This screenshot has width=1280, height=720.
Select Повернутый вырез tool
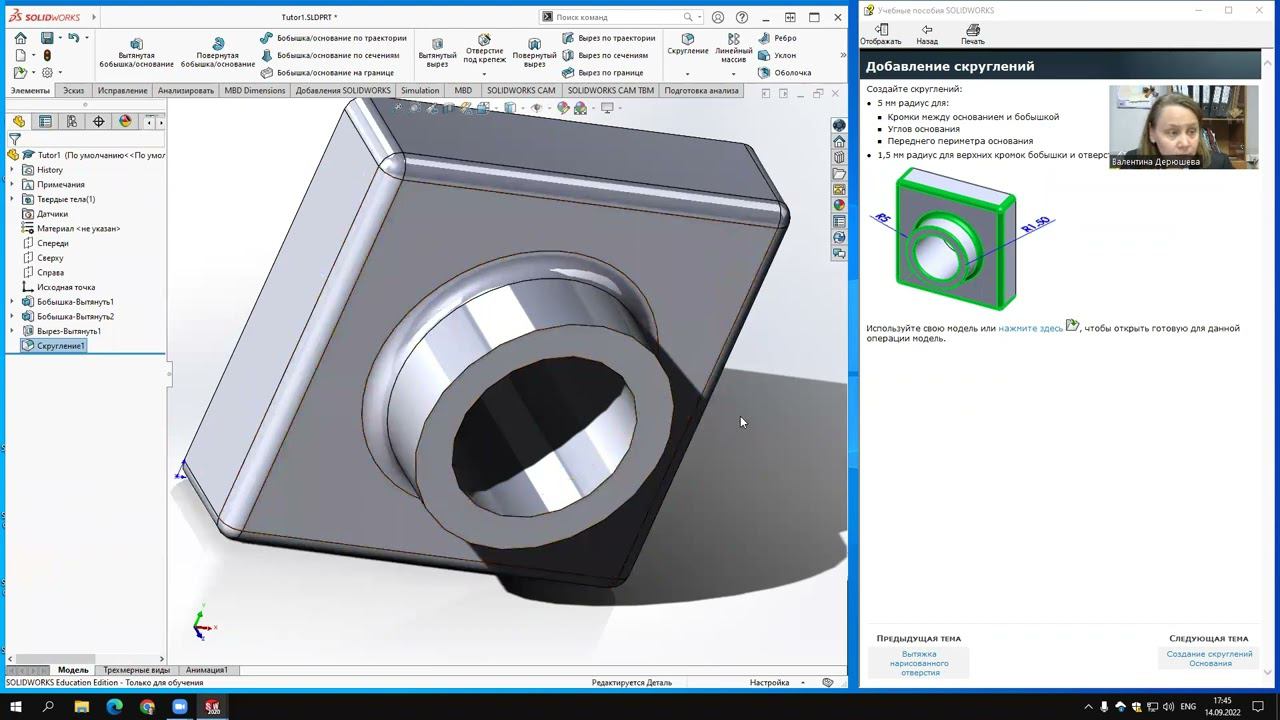click(534, 54)
